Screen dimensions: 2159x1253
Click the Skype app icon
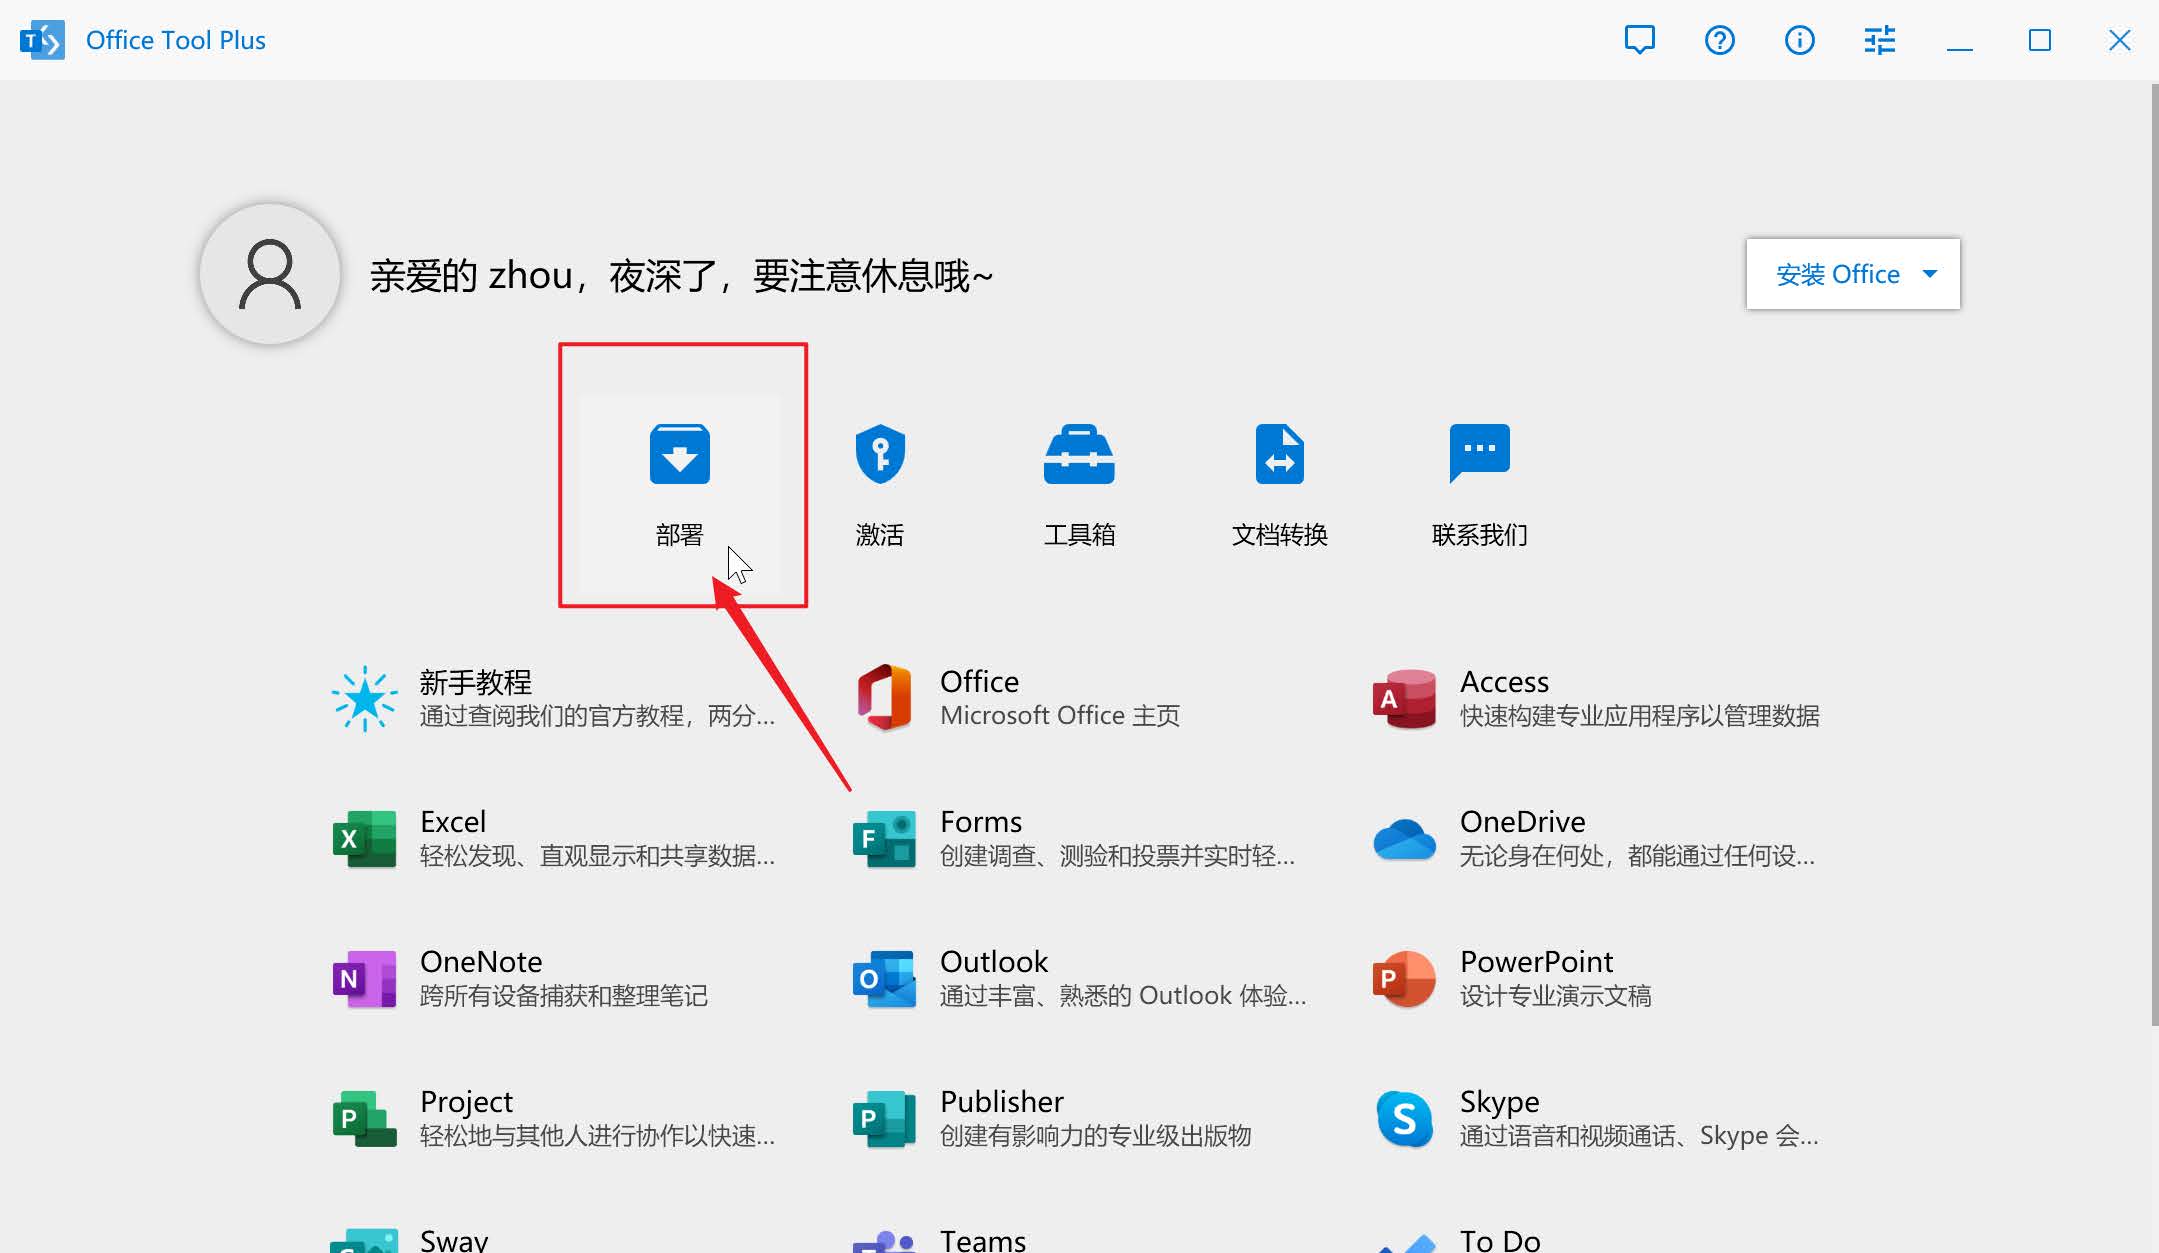(1404, 1118)
